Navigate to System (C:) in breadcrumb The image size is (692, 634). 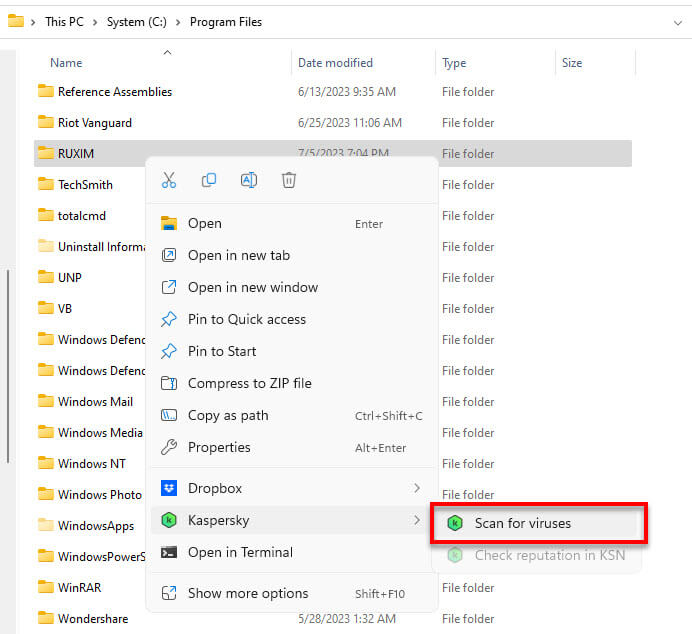point(139,21)
